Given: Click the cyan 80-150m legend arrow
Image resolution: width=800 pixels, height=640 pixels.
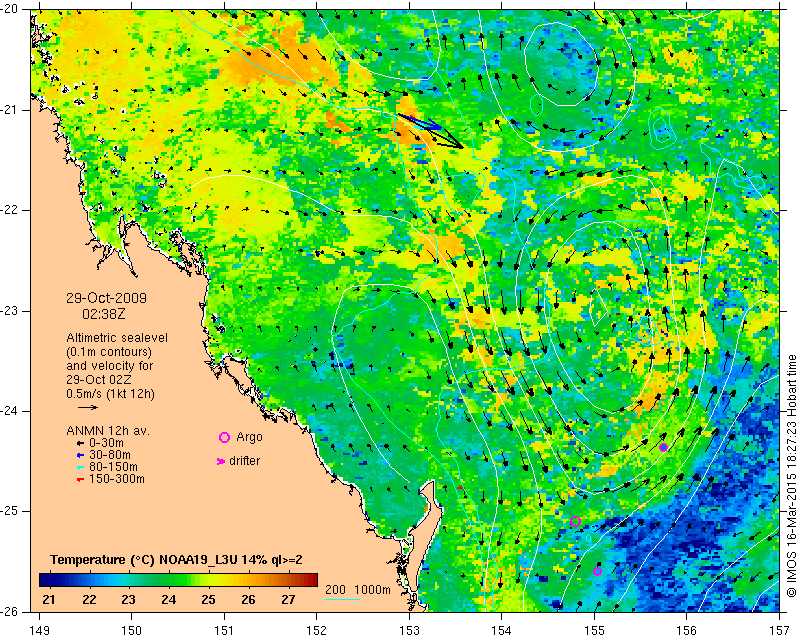Looking at the screenshot, I should point(80,467).
